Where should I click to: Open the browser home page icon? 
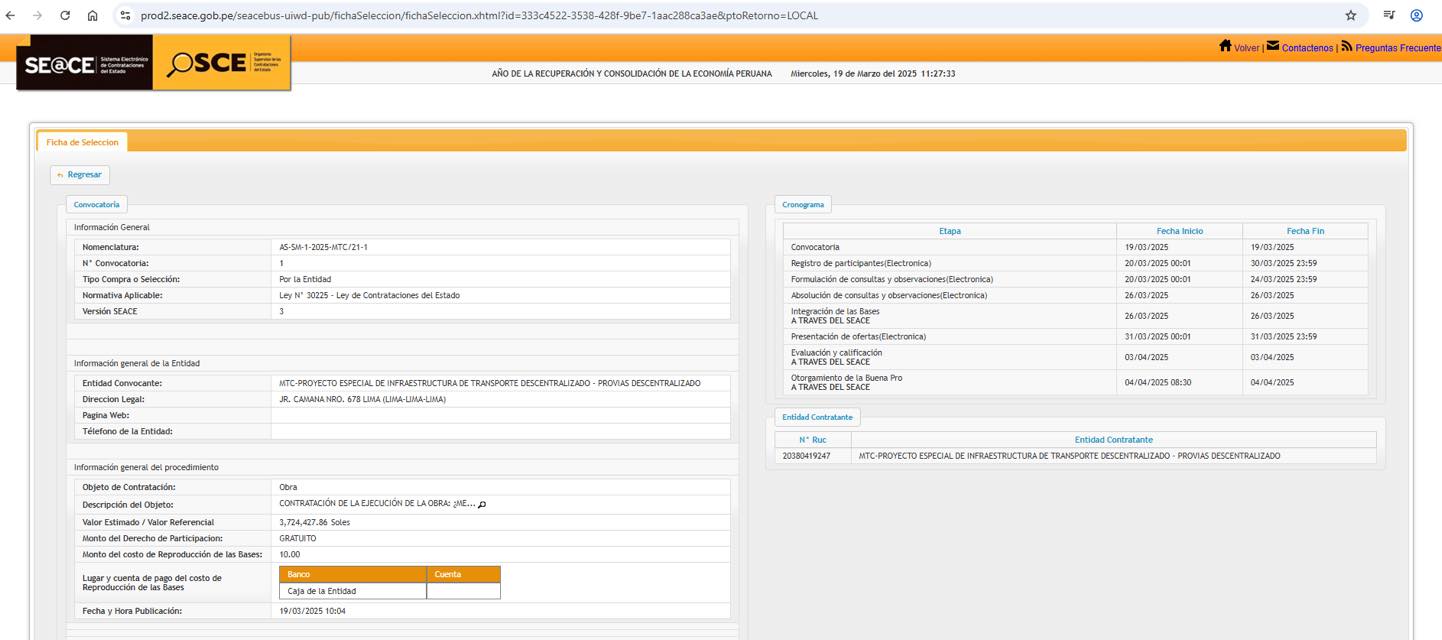[92, 16]
